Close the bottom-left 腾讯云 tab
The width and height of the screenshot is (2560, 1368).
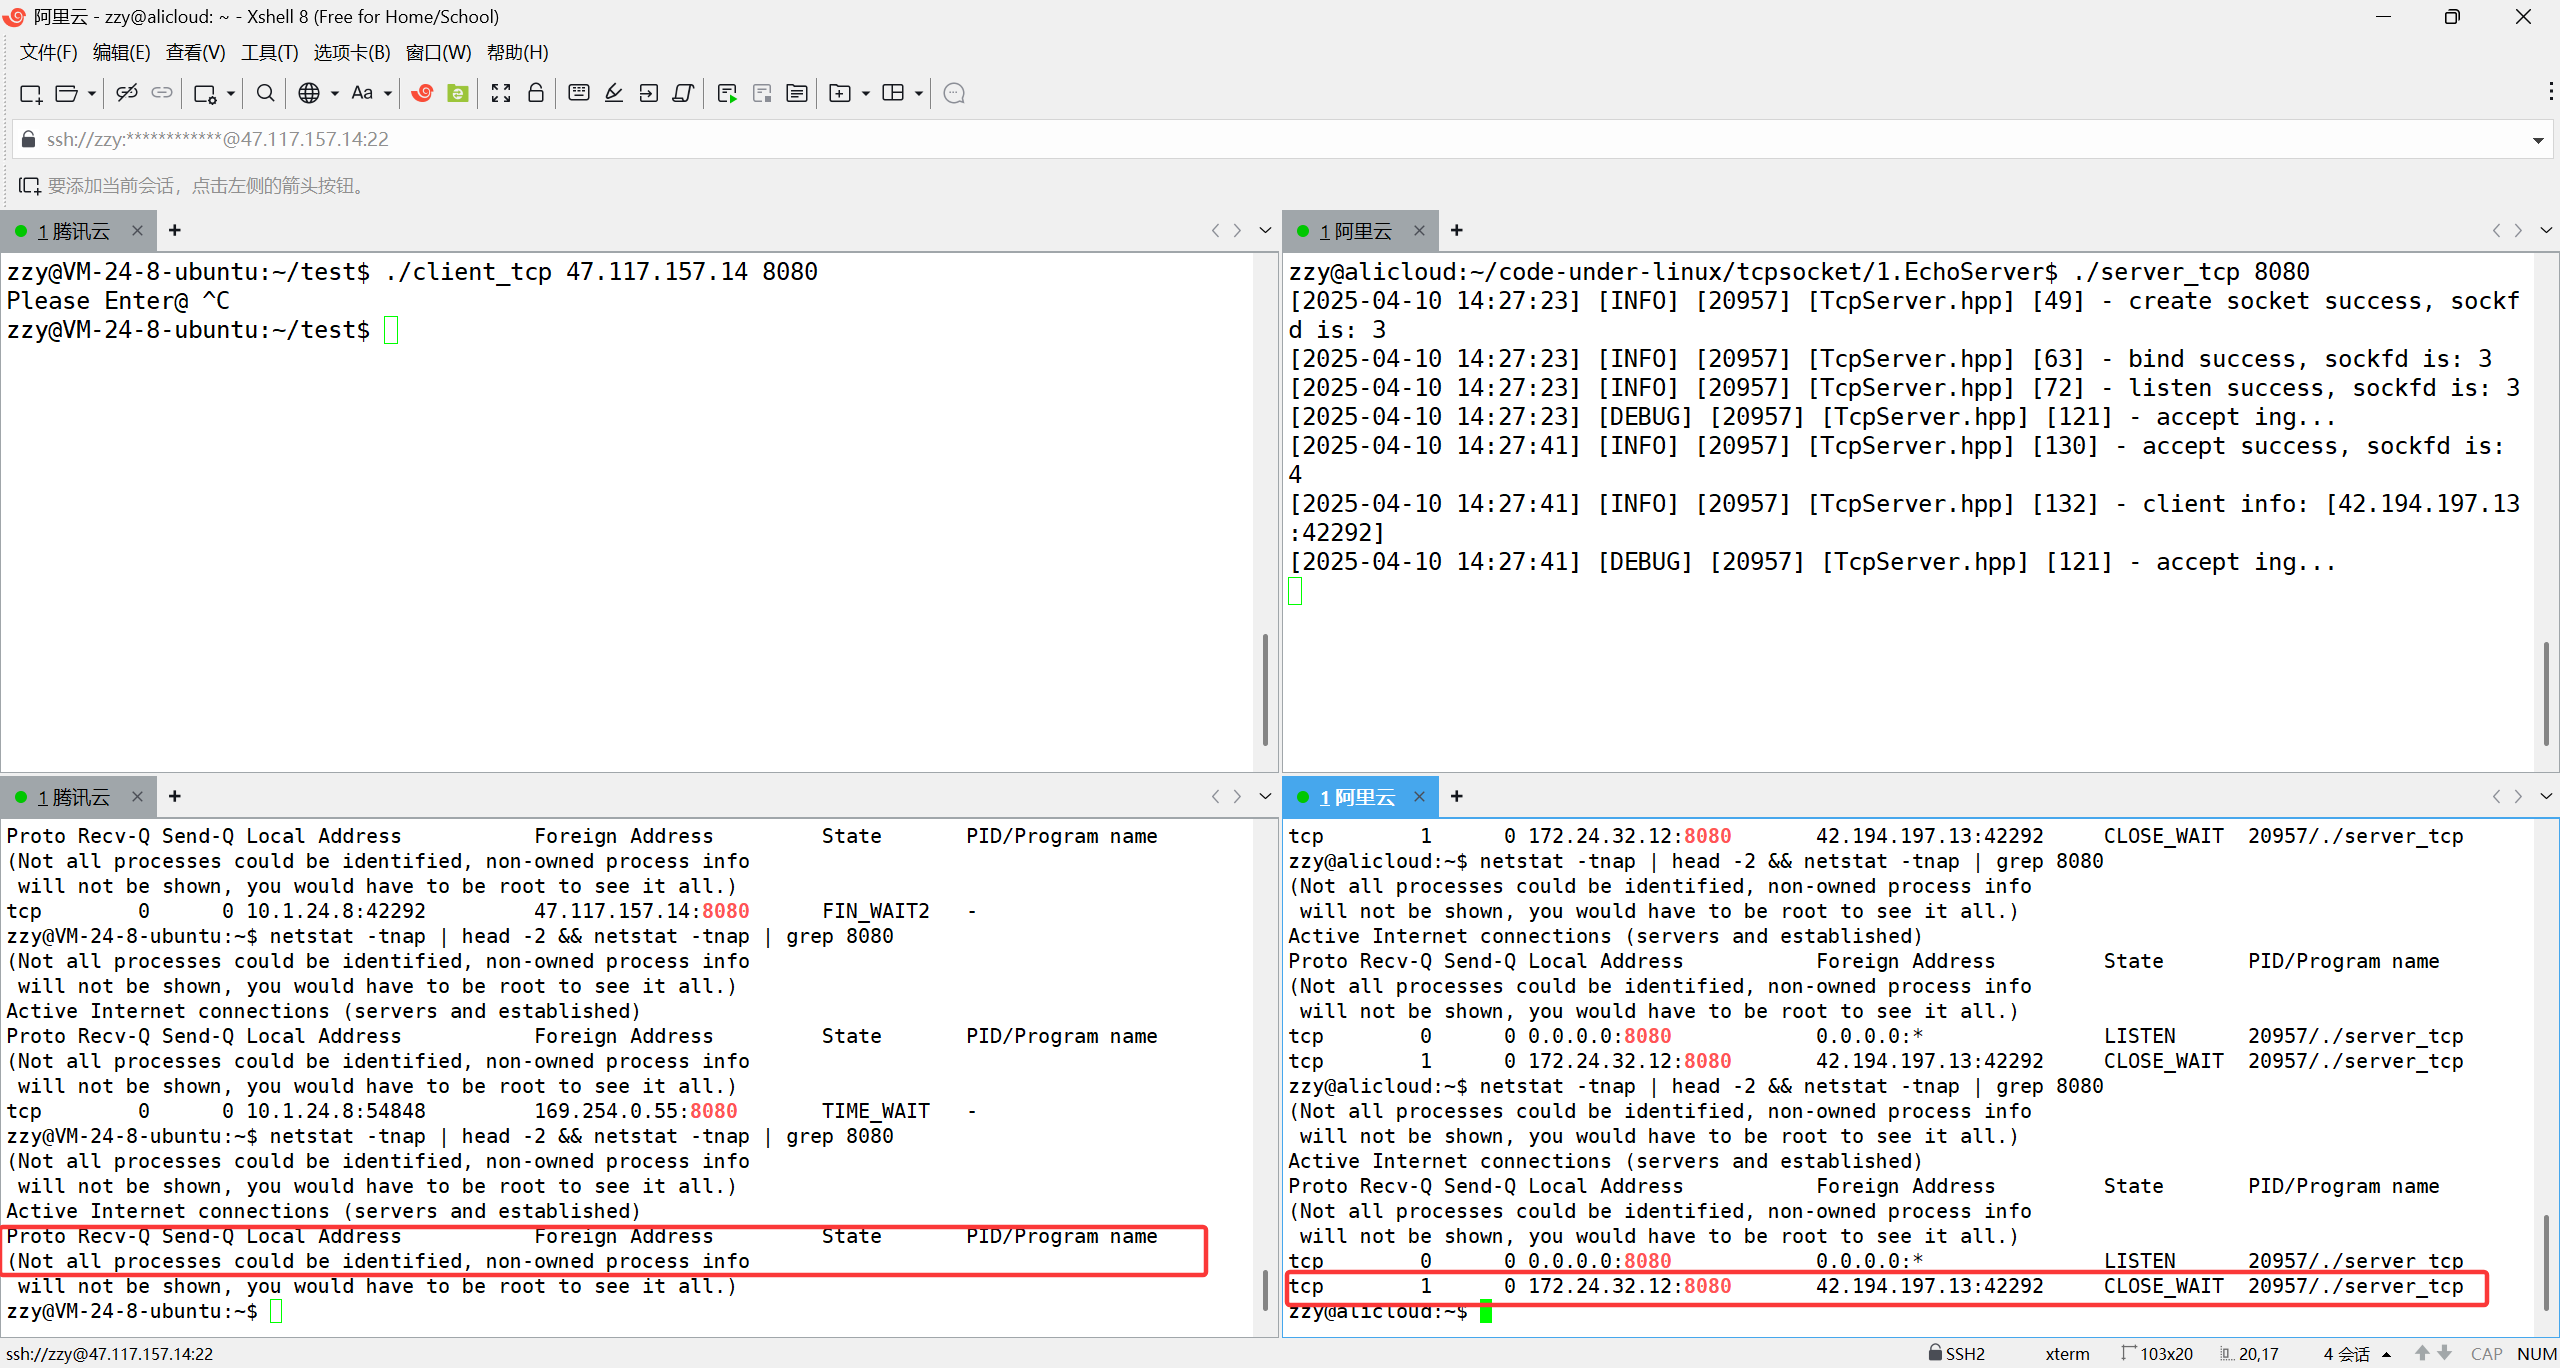pos(138,796)
